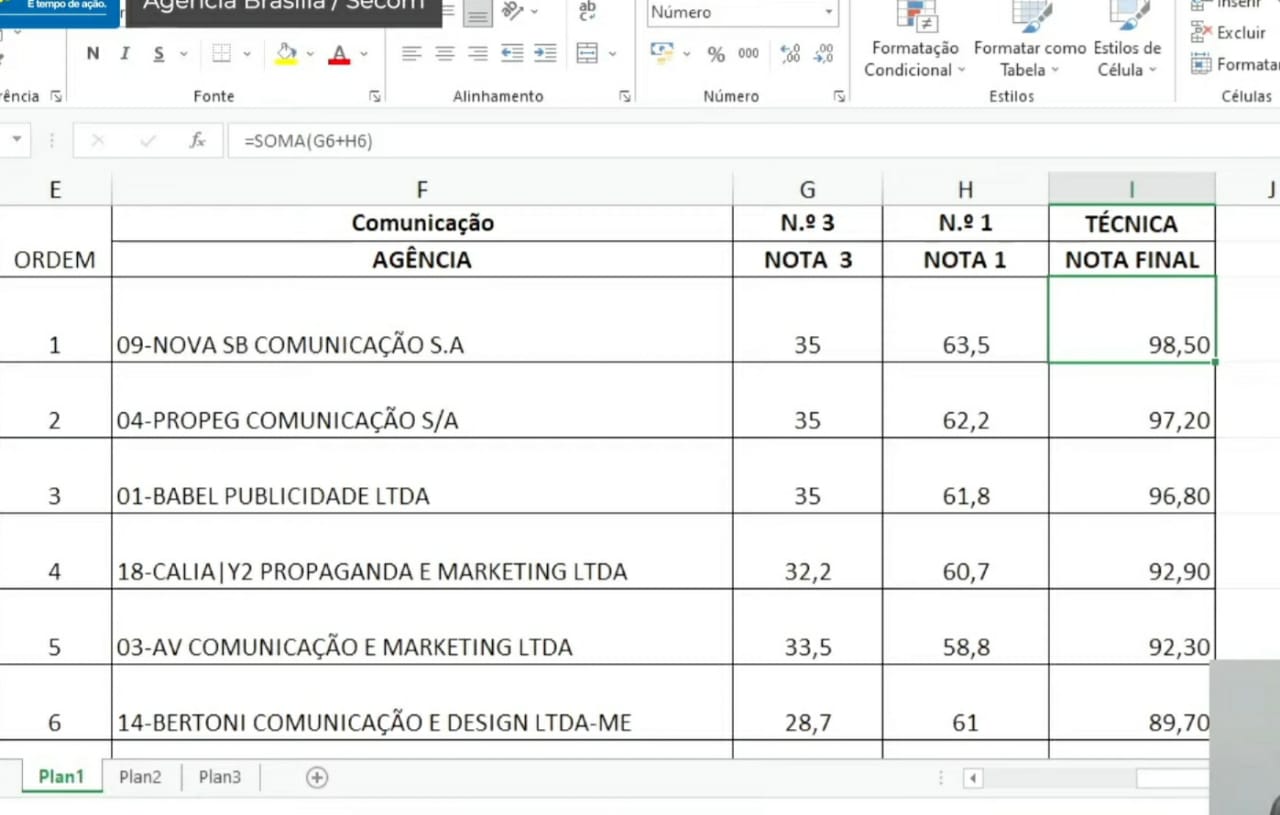Click cell 18-CALIA|Y2 PROPAGANDA E MARKETING LTDA
Image resolution: width=1280 pixels, height=815 pixels.
(x=422, y=551)
